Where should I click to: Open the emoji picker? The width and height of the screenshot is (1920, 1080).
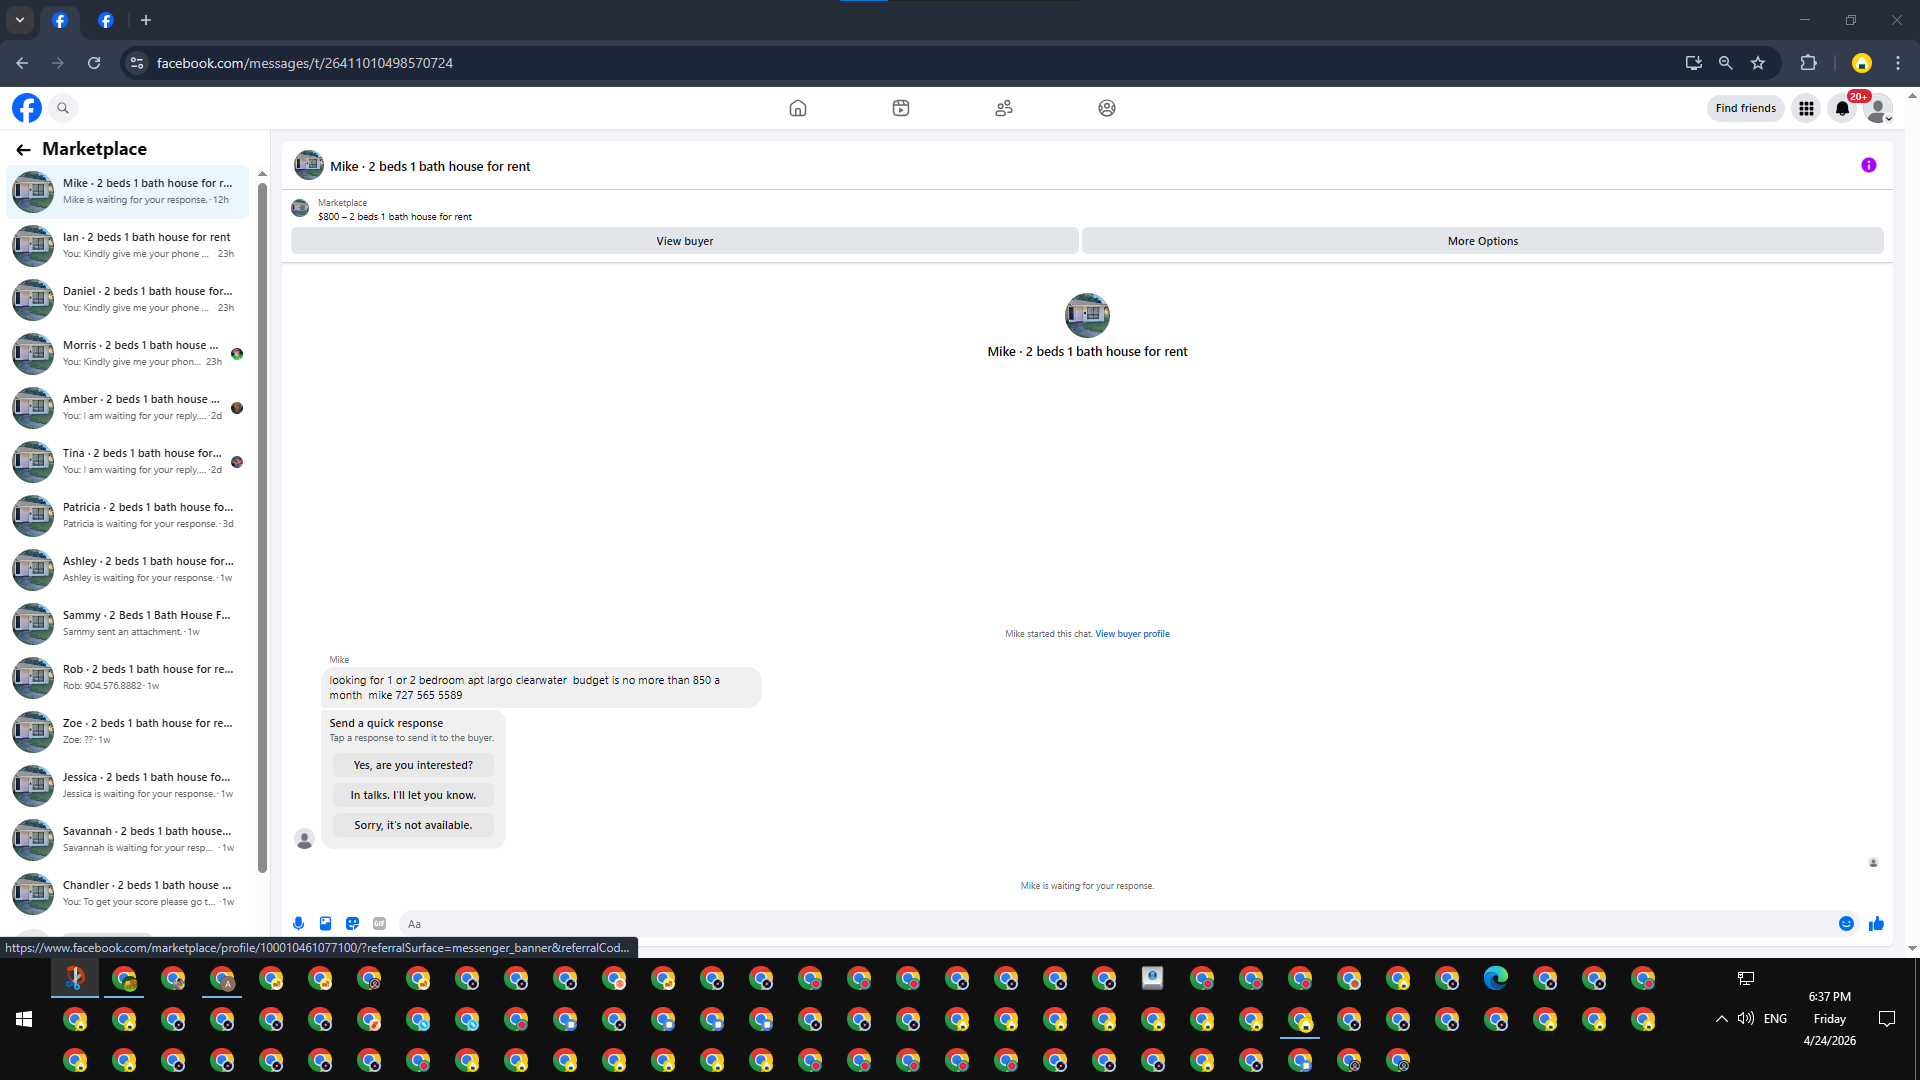tap(1846, 924)
